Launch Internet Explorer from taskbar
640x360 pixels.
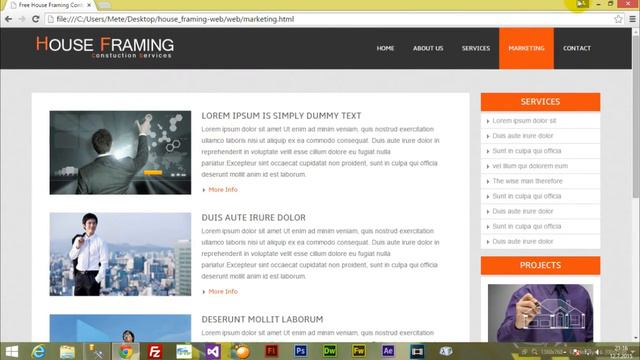click(x=39, y=351)
